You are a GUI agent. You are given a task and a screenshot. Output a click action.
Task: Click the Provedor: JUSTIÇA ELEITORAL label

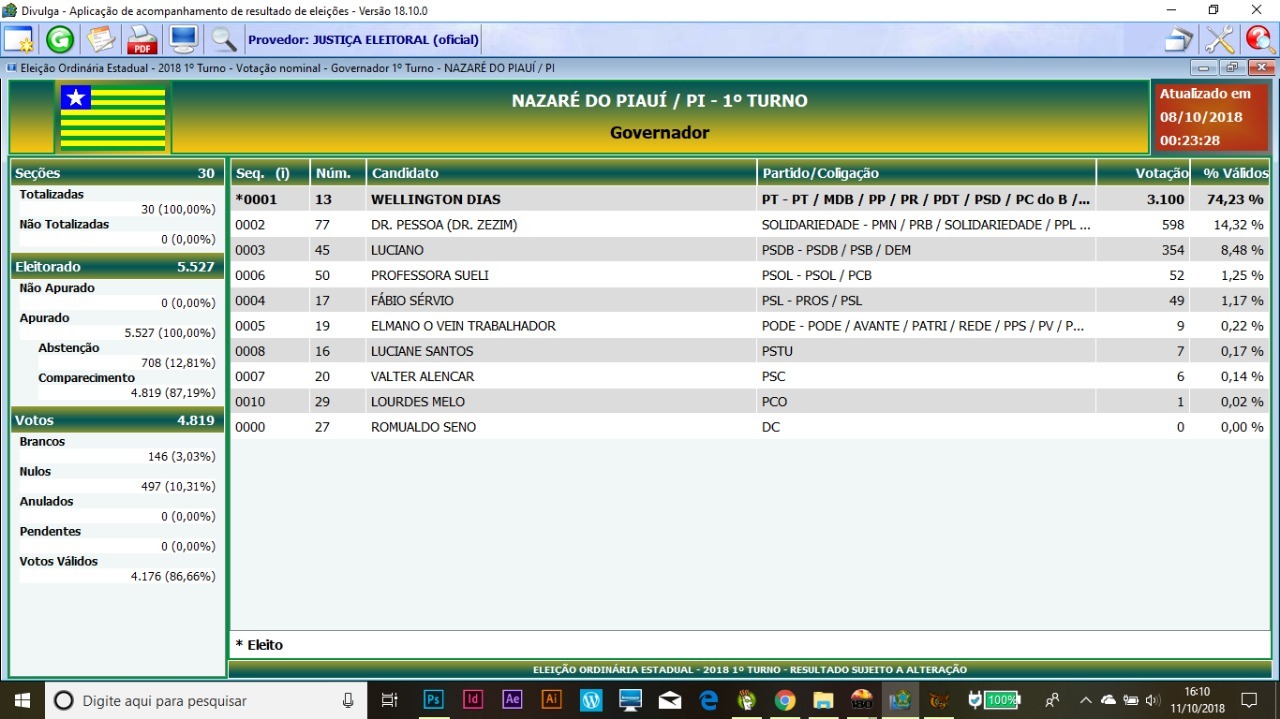pyautogui.click(x=363, y=40)
